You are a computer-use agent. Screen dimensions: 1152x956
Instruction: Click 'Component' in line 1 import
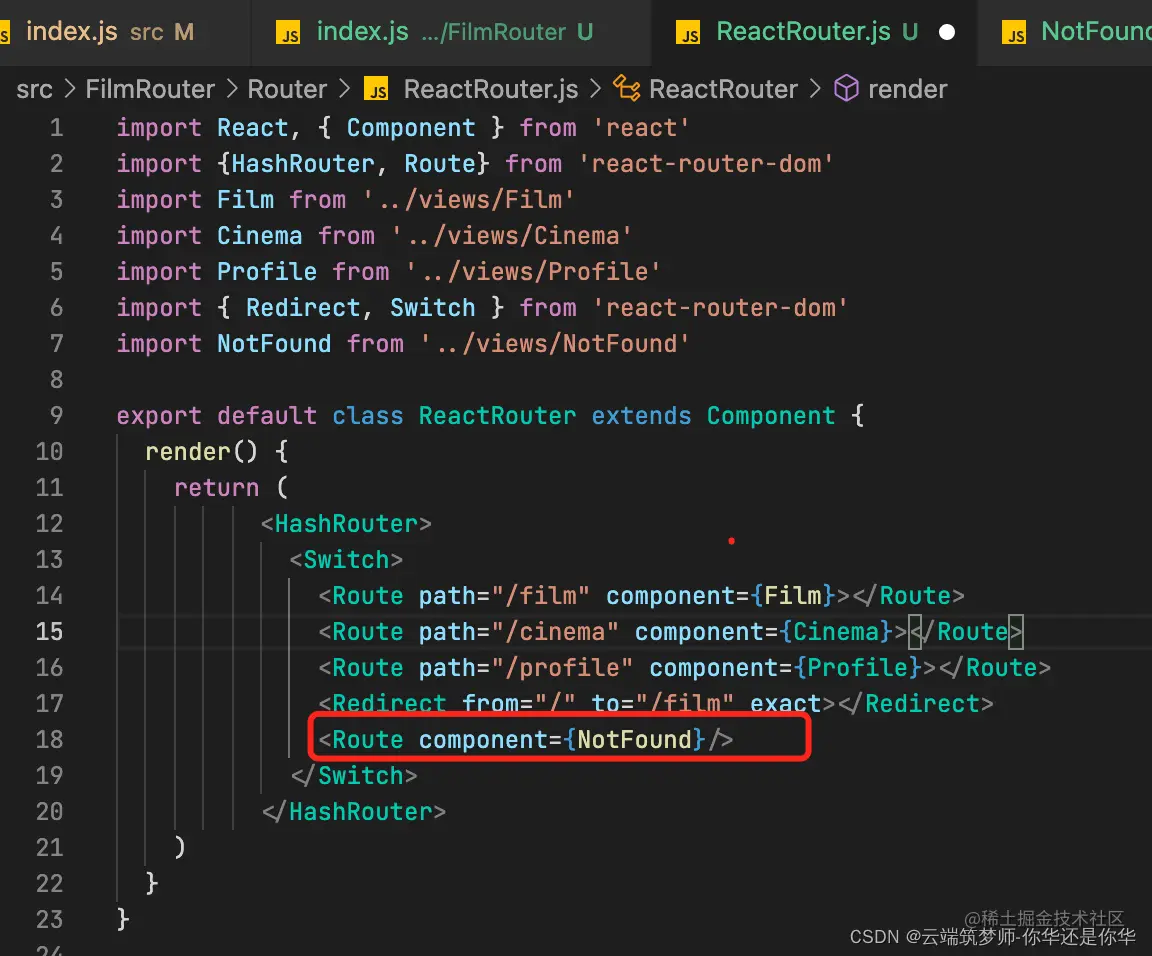pyautogui.click(x=411, y=128)
